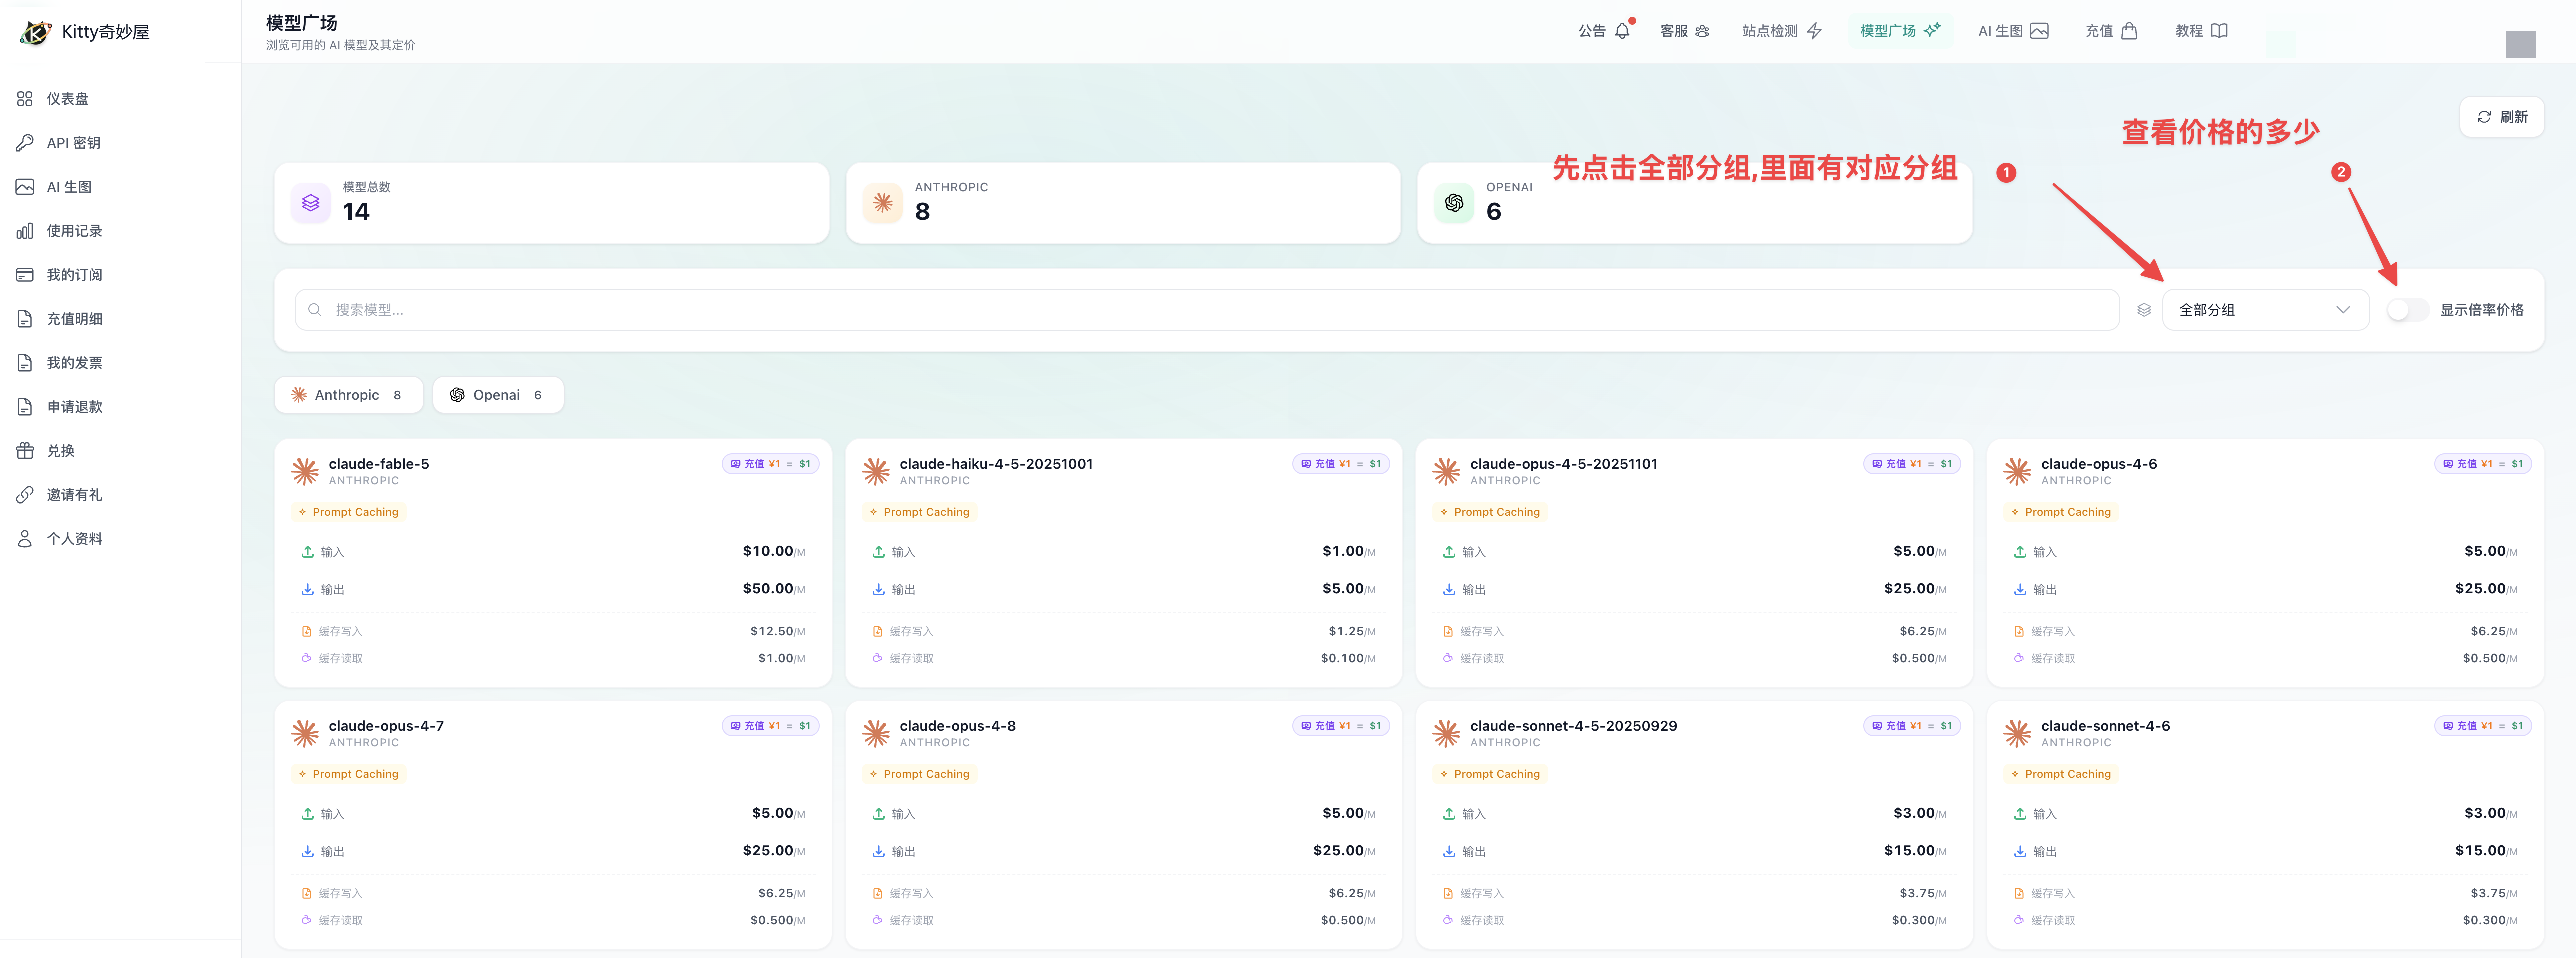Open 申请退款 via its file icon

coord(25,407)
